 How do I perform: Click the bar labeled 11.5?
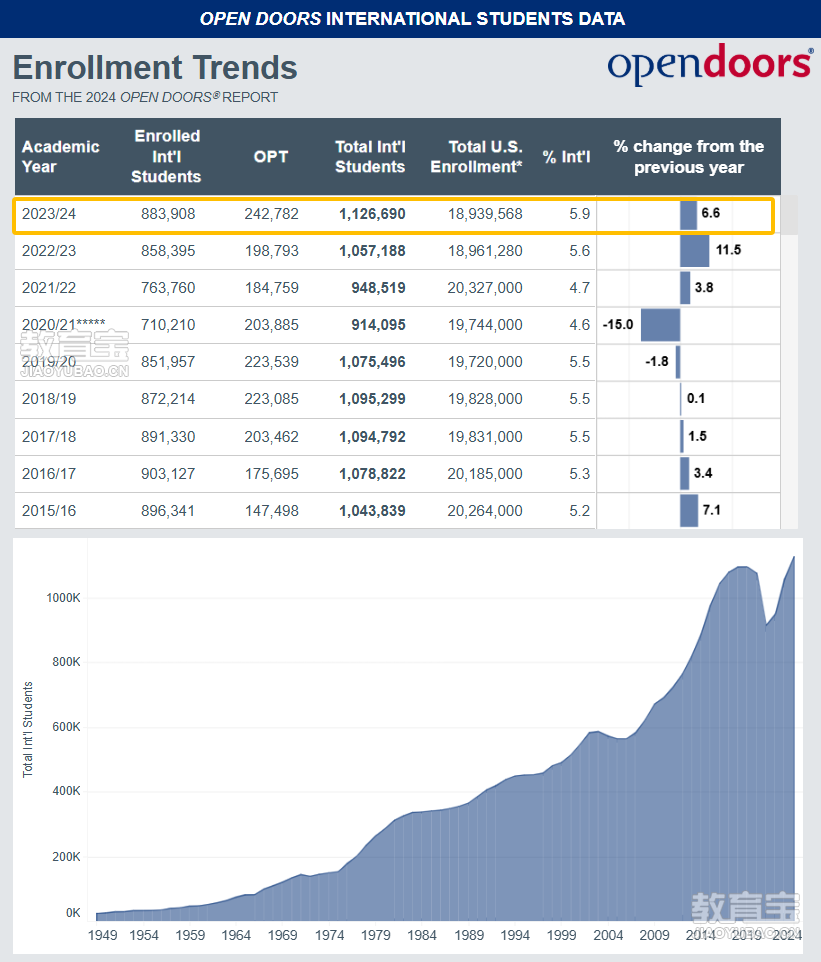[695, 252]
